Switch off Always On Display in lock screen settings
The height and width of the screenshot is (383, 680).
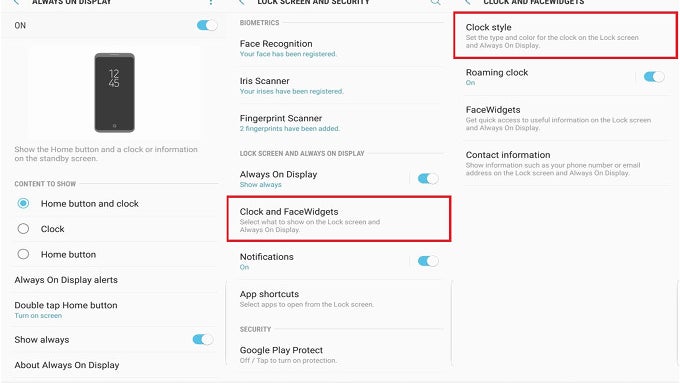click(428, 178)
